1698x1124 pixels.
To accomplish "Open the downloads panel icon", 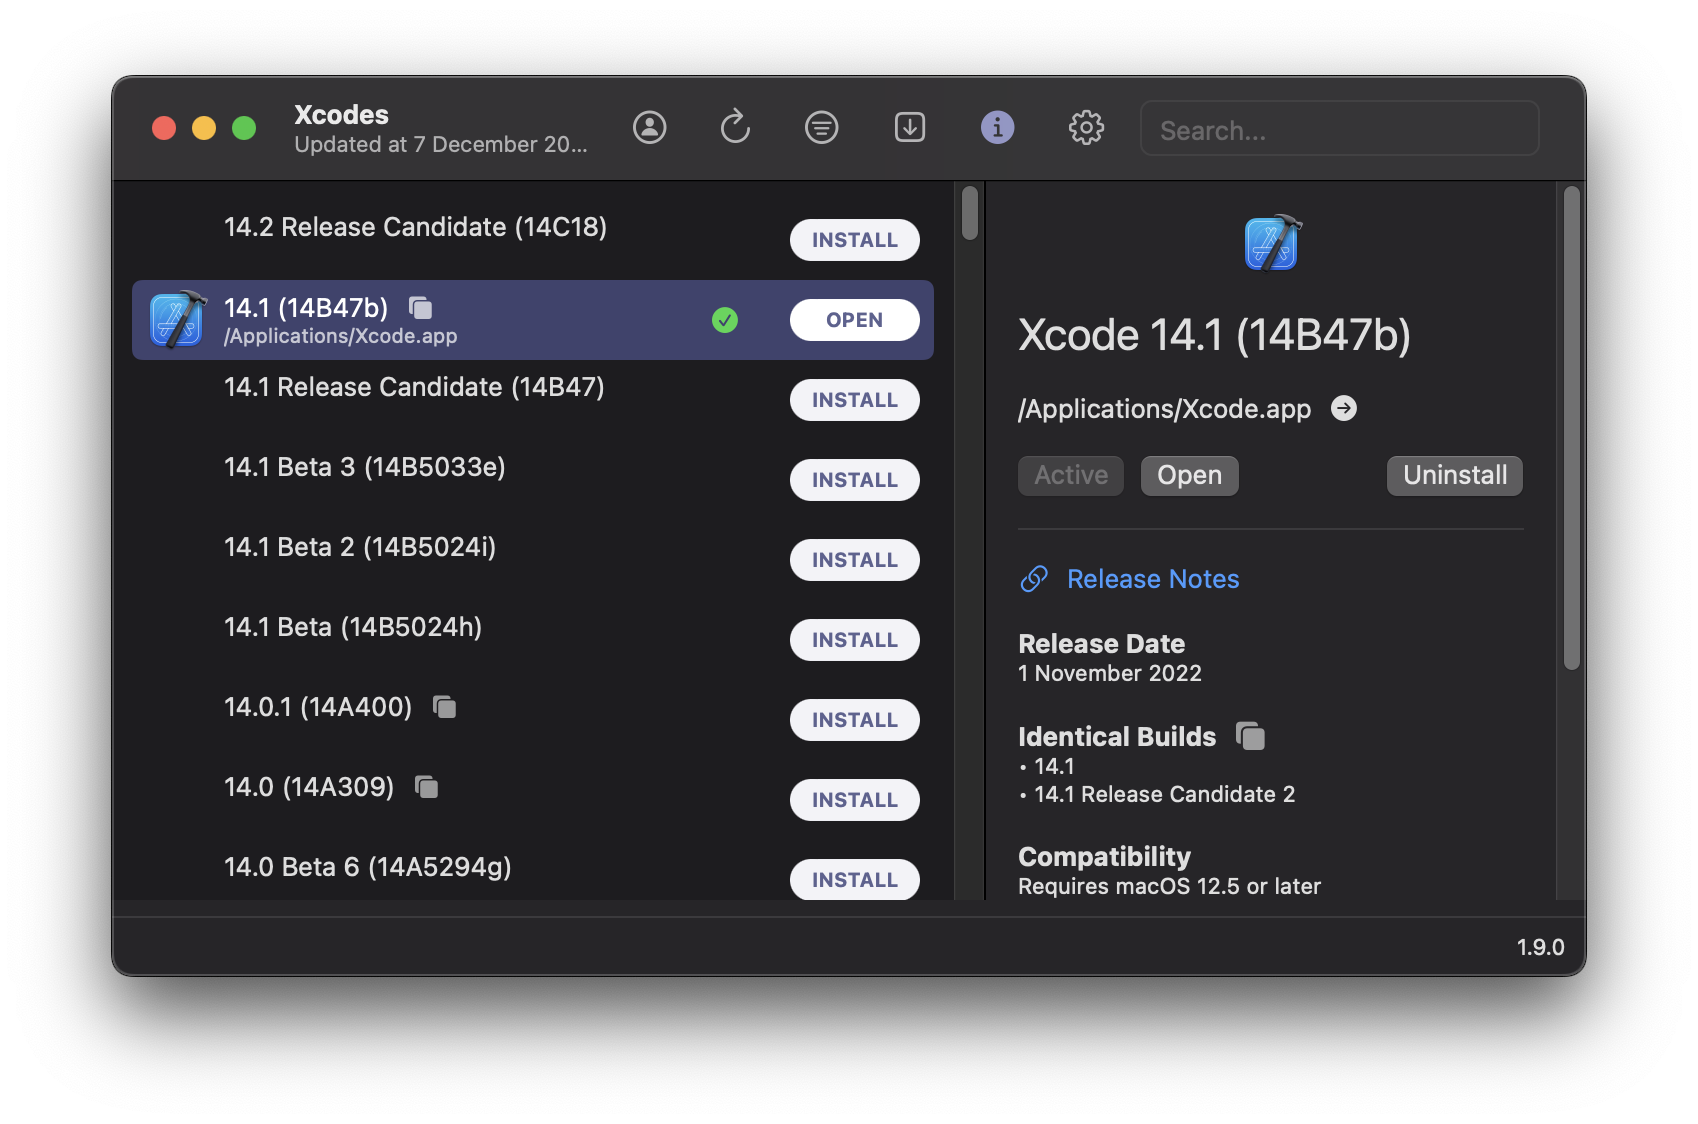I will [909, 127].
